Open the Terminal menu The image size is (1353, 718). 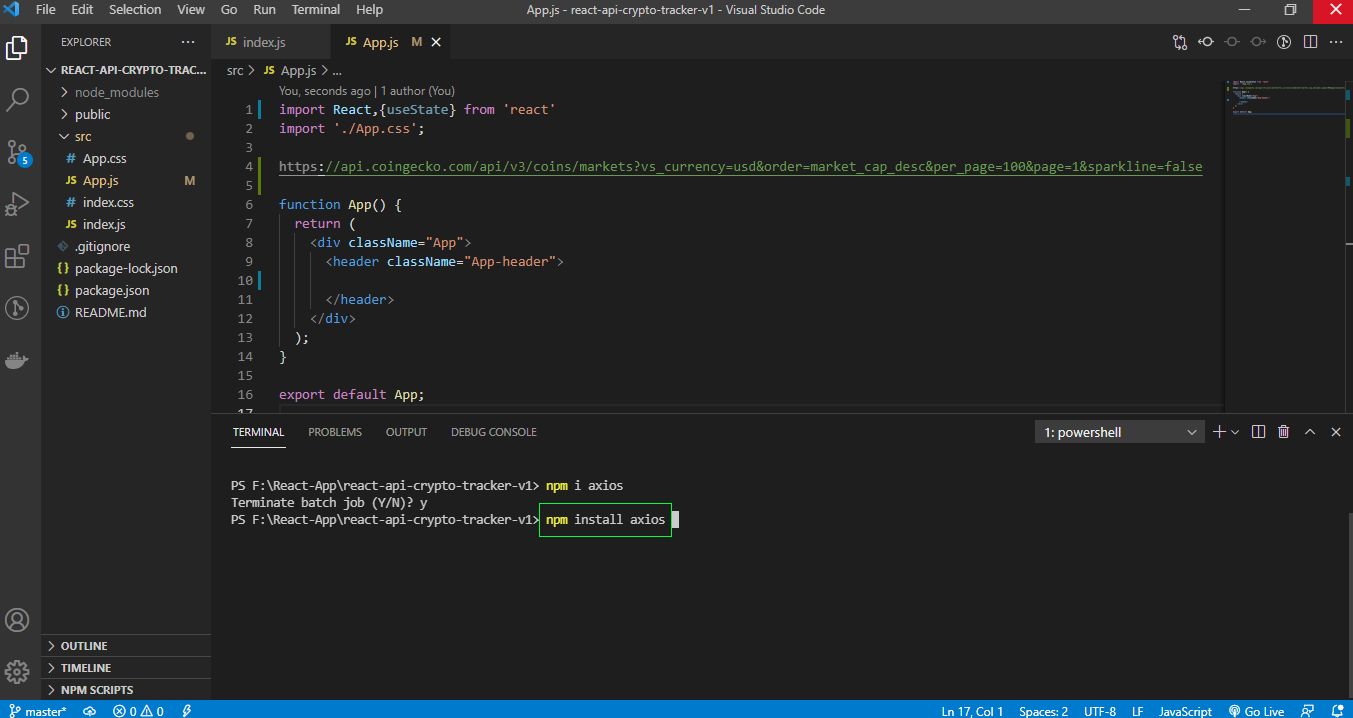click(316, 9)
